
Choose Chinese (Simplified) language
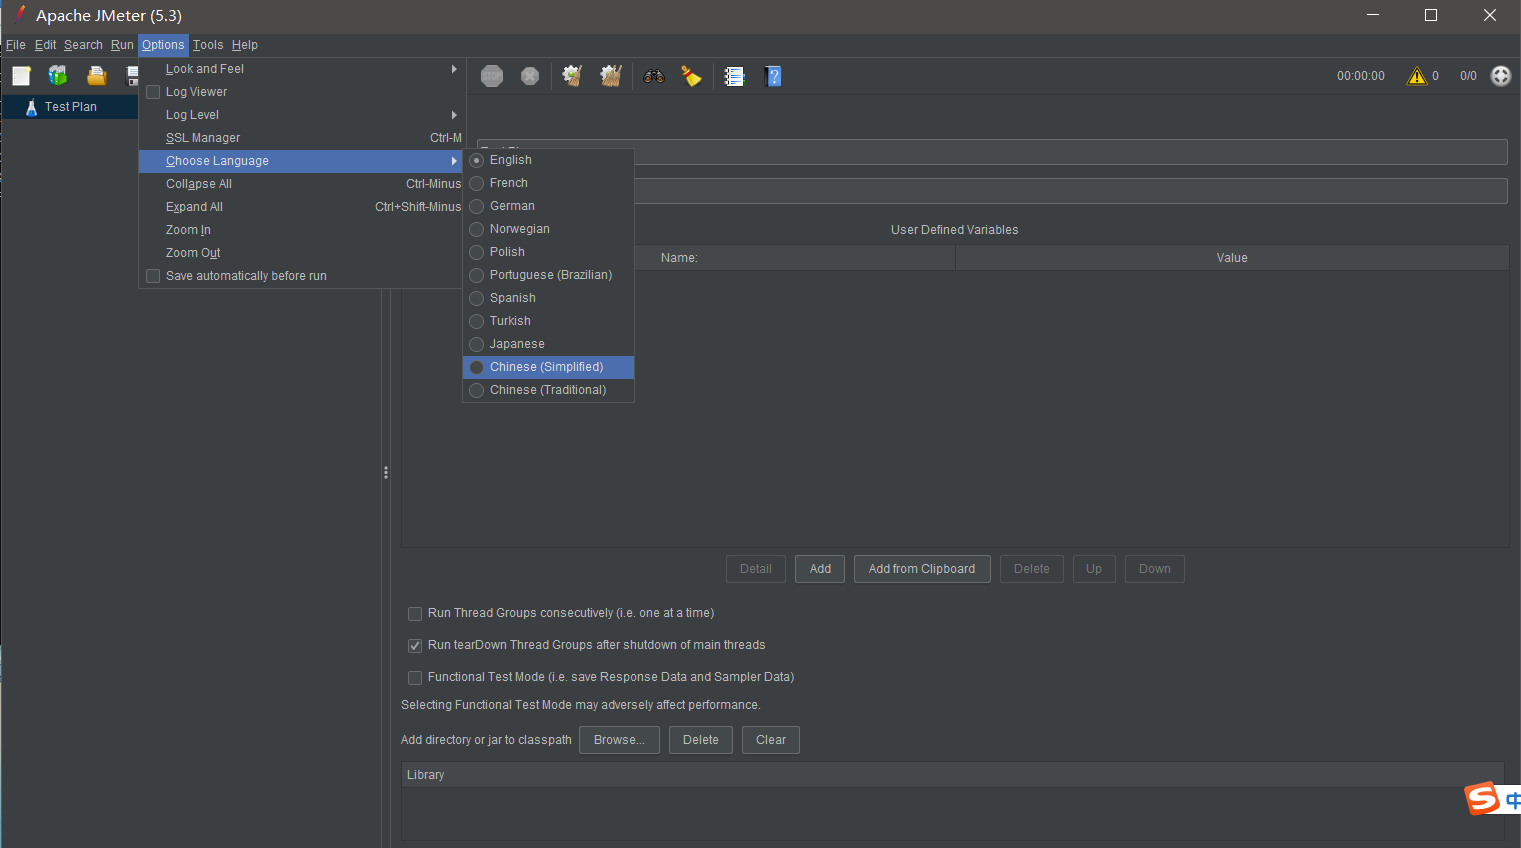[548, 367]
